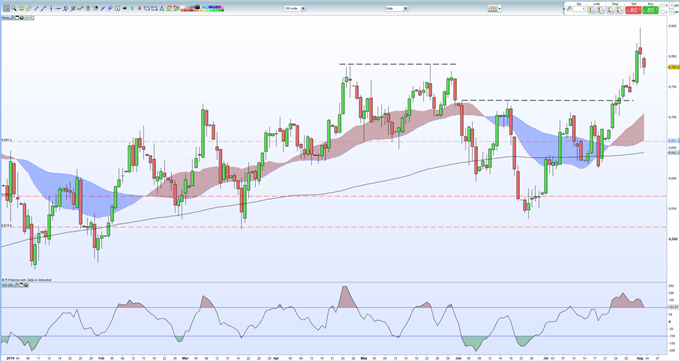The height and width of the screenshot is (361, 680).
Task: Pick a color from the drawing palette
Action: pos(203,9)
